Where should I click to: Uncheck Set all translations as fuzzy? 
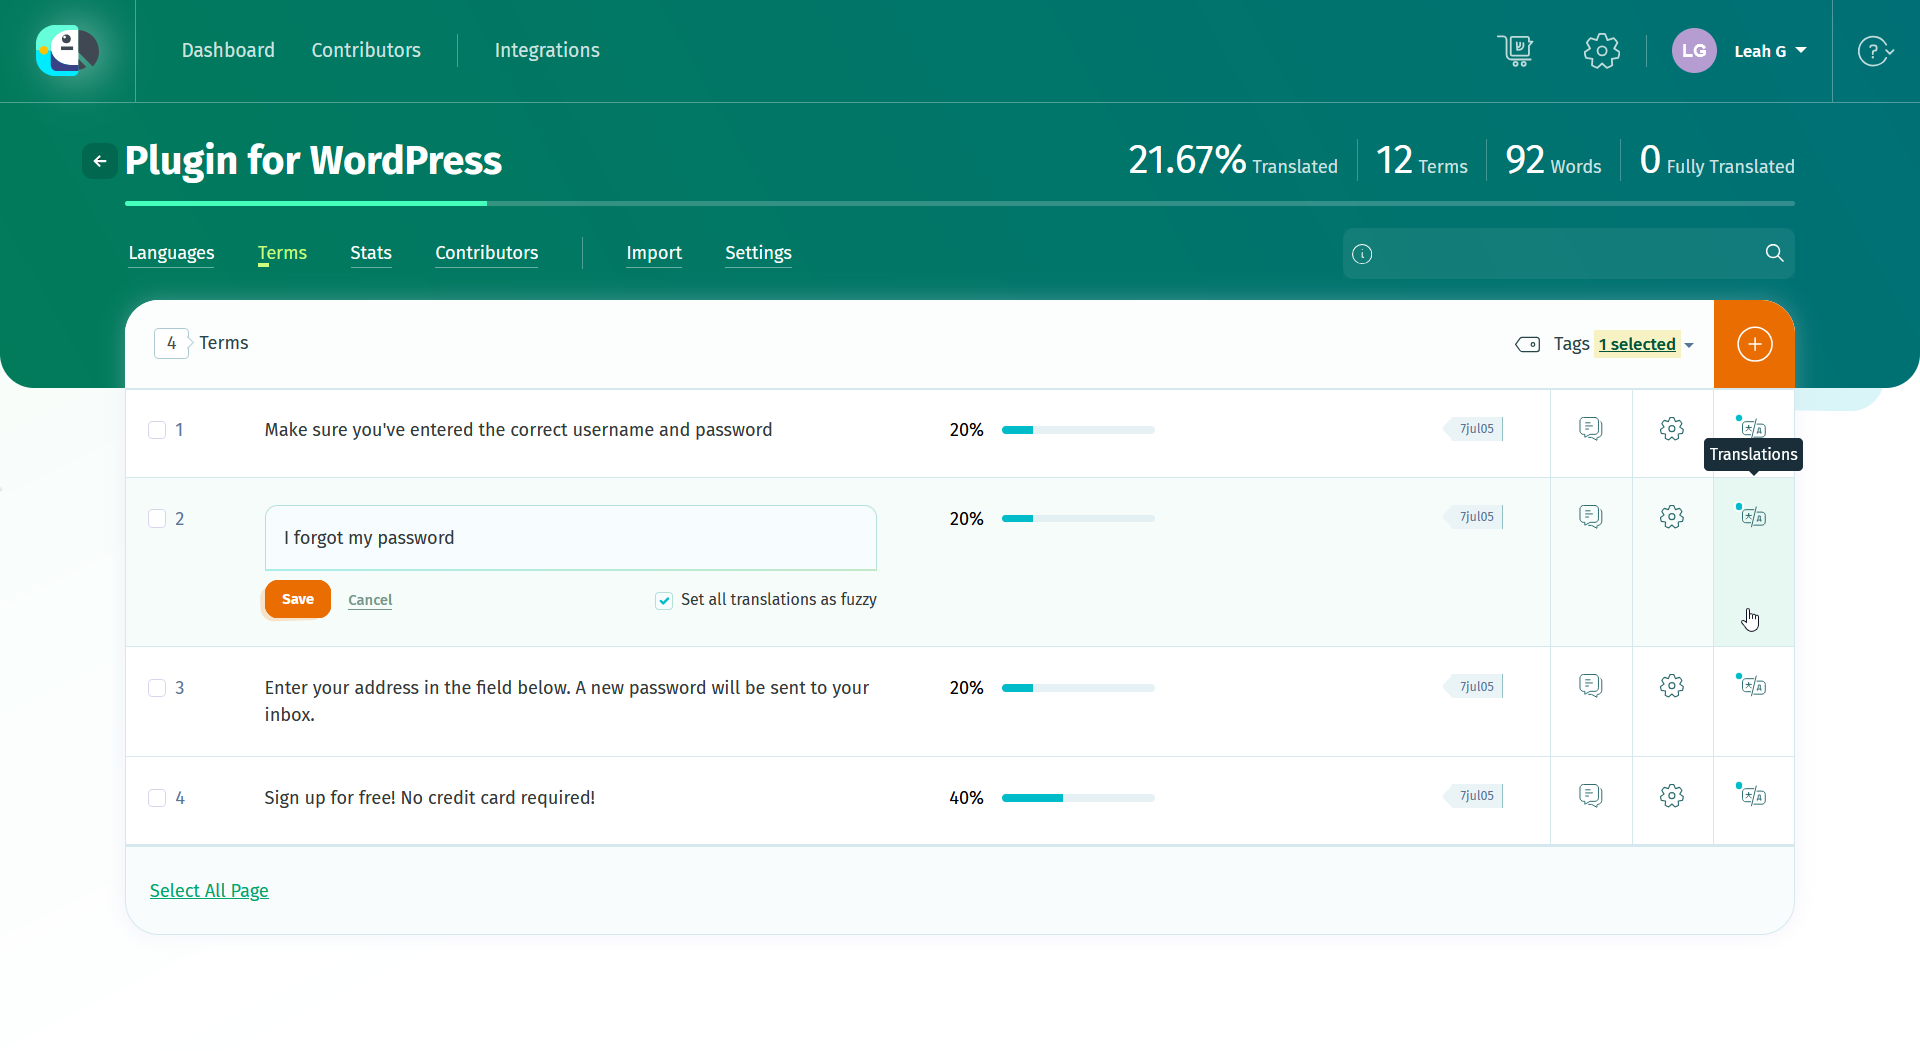(664, 600)
